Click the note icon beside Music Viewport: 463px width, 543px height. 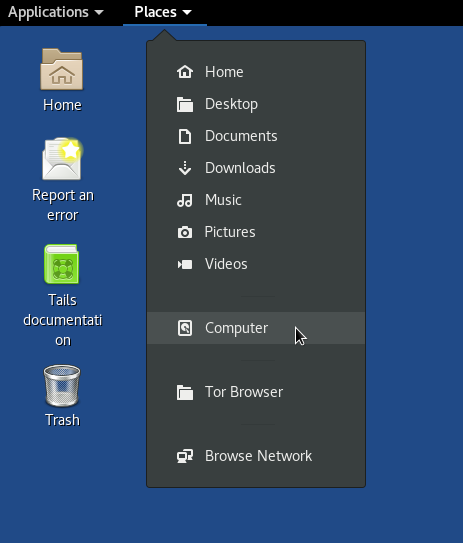[185, 200]
